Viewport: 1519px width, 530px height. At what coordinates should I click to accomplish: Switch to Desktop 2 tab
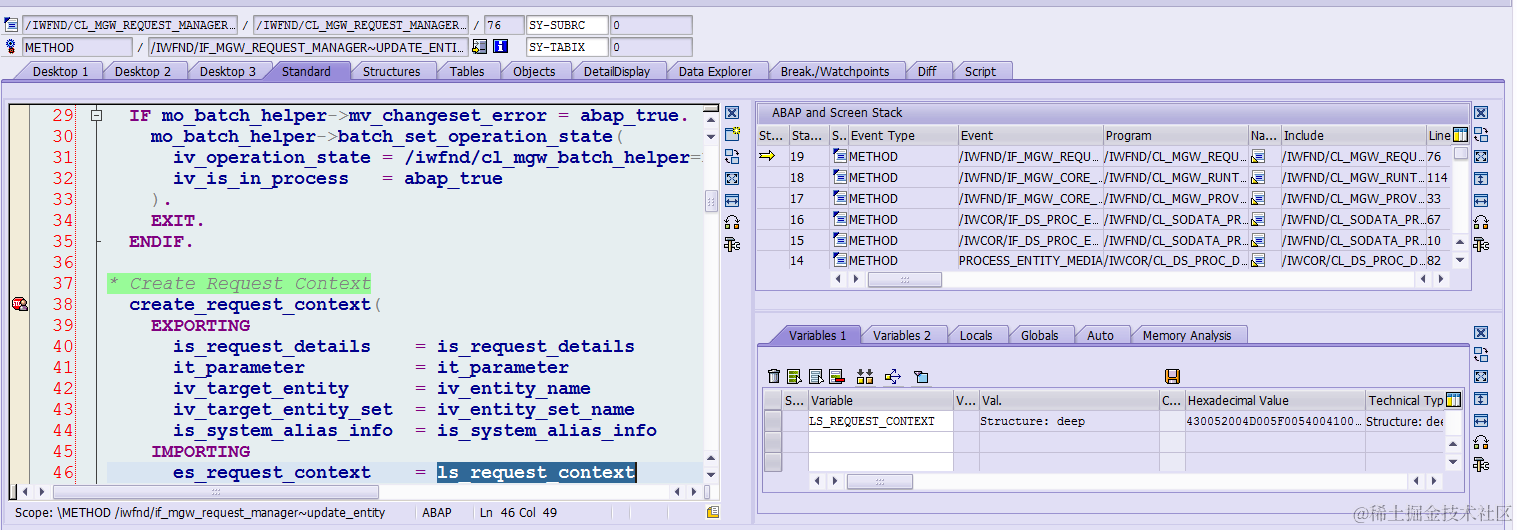[x=143, y=71]
